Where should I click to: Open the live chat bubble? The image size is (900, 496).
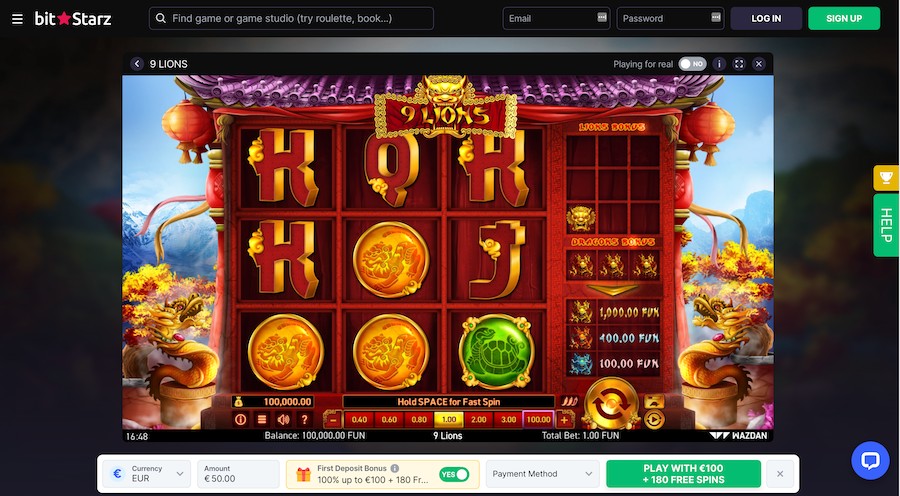coord(870,460)
